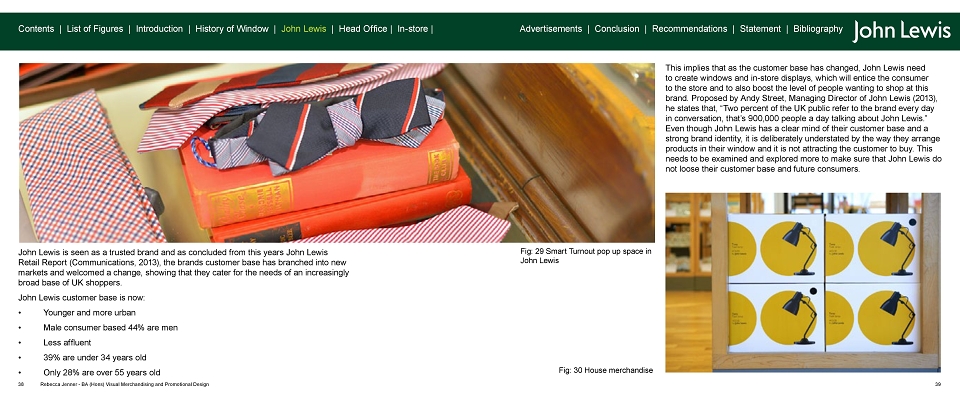Select 'Younger and more urban' bullet
This screenshot has height=404, width=960.
(x=89, y=313)
